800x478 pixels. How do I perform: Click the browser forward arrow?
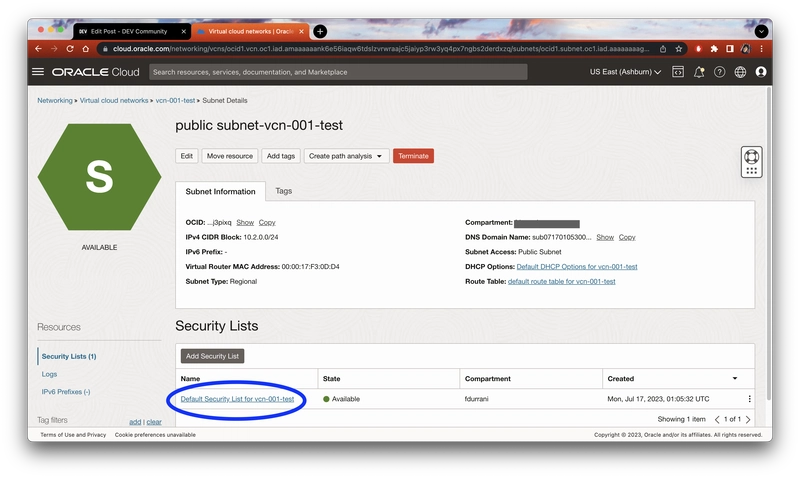54,48
